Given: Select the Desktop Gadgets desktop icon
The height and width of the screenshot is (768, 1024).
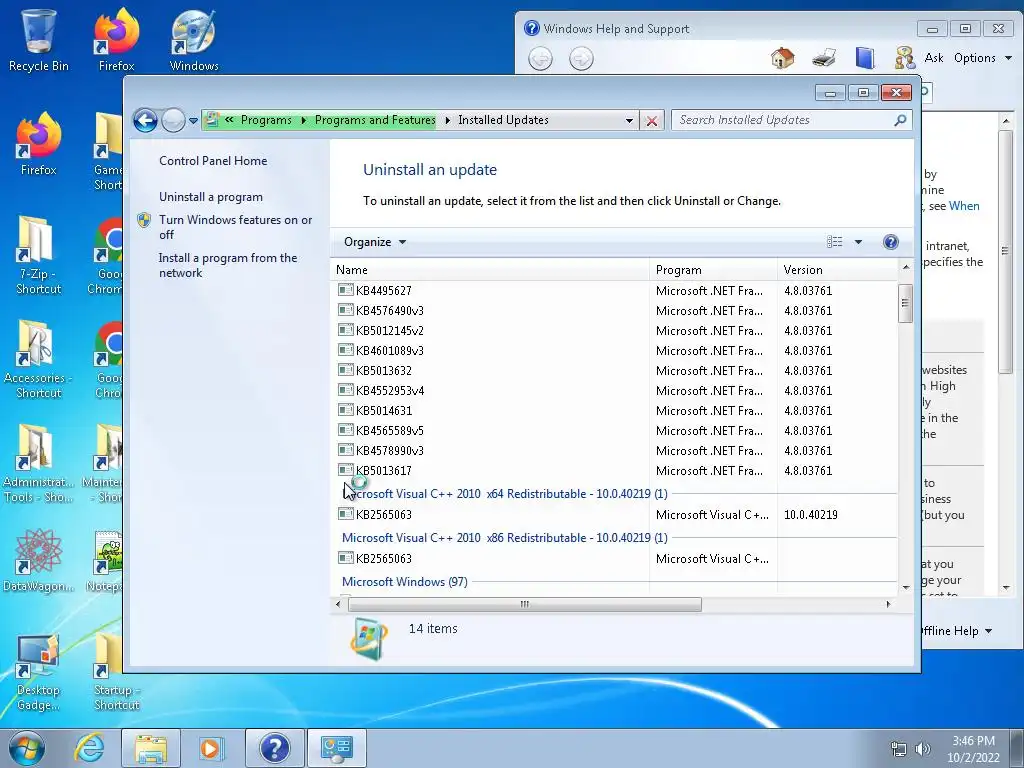Looking at the screenshot, I should click(39, 673).
